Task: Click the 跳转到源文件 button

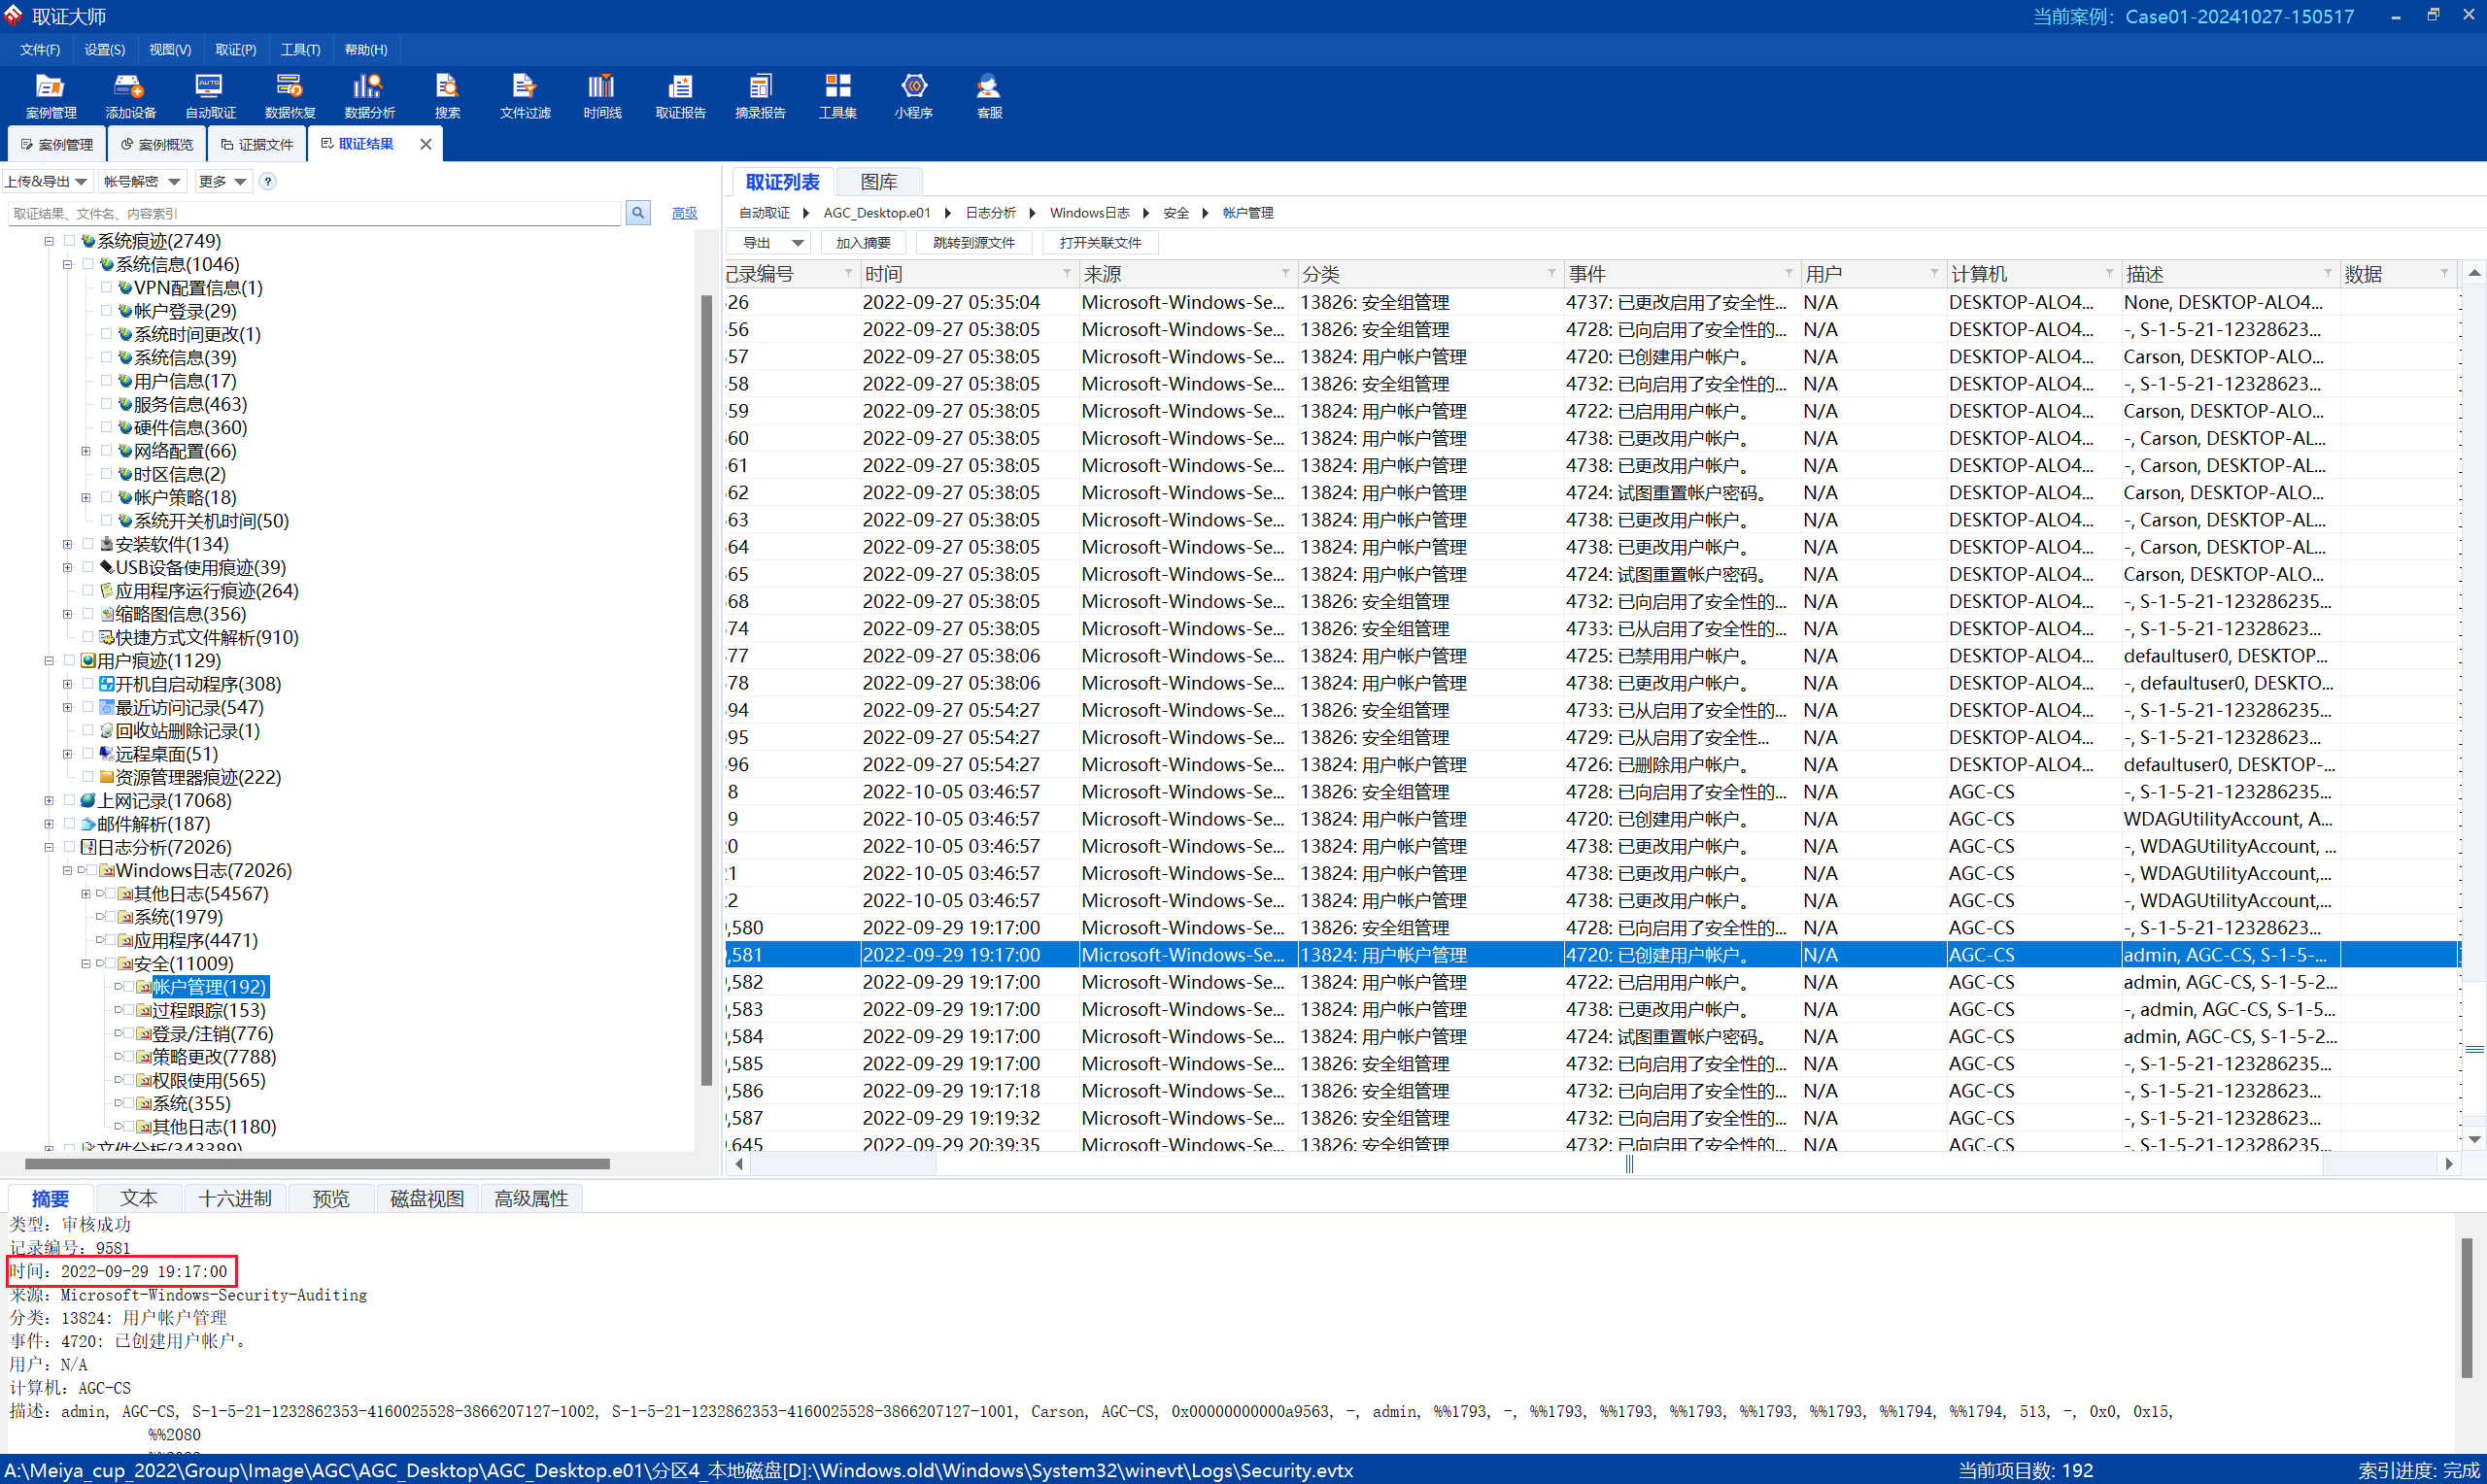Action: pos(974,243)
